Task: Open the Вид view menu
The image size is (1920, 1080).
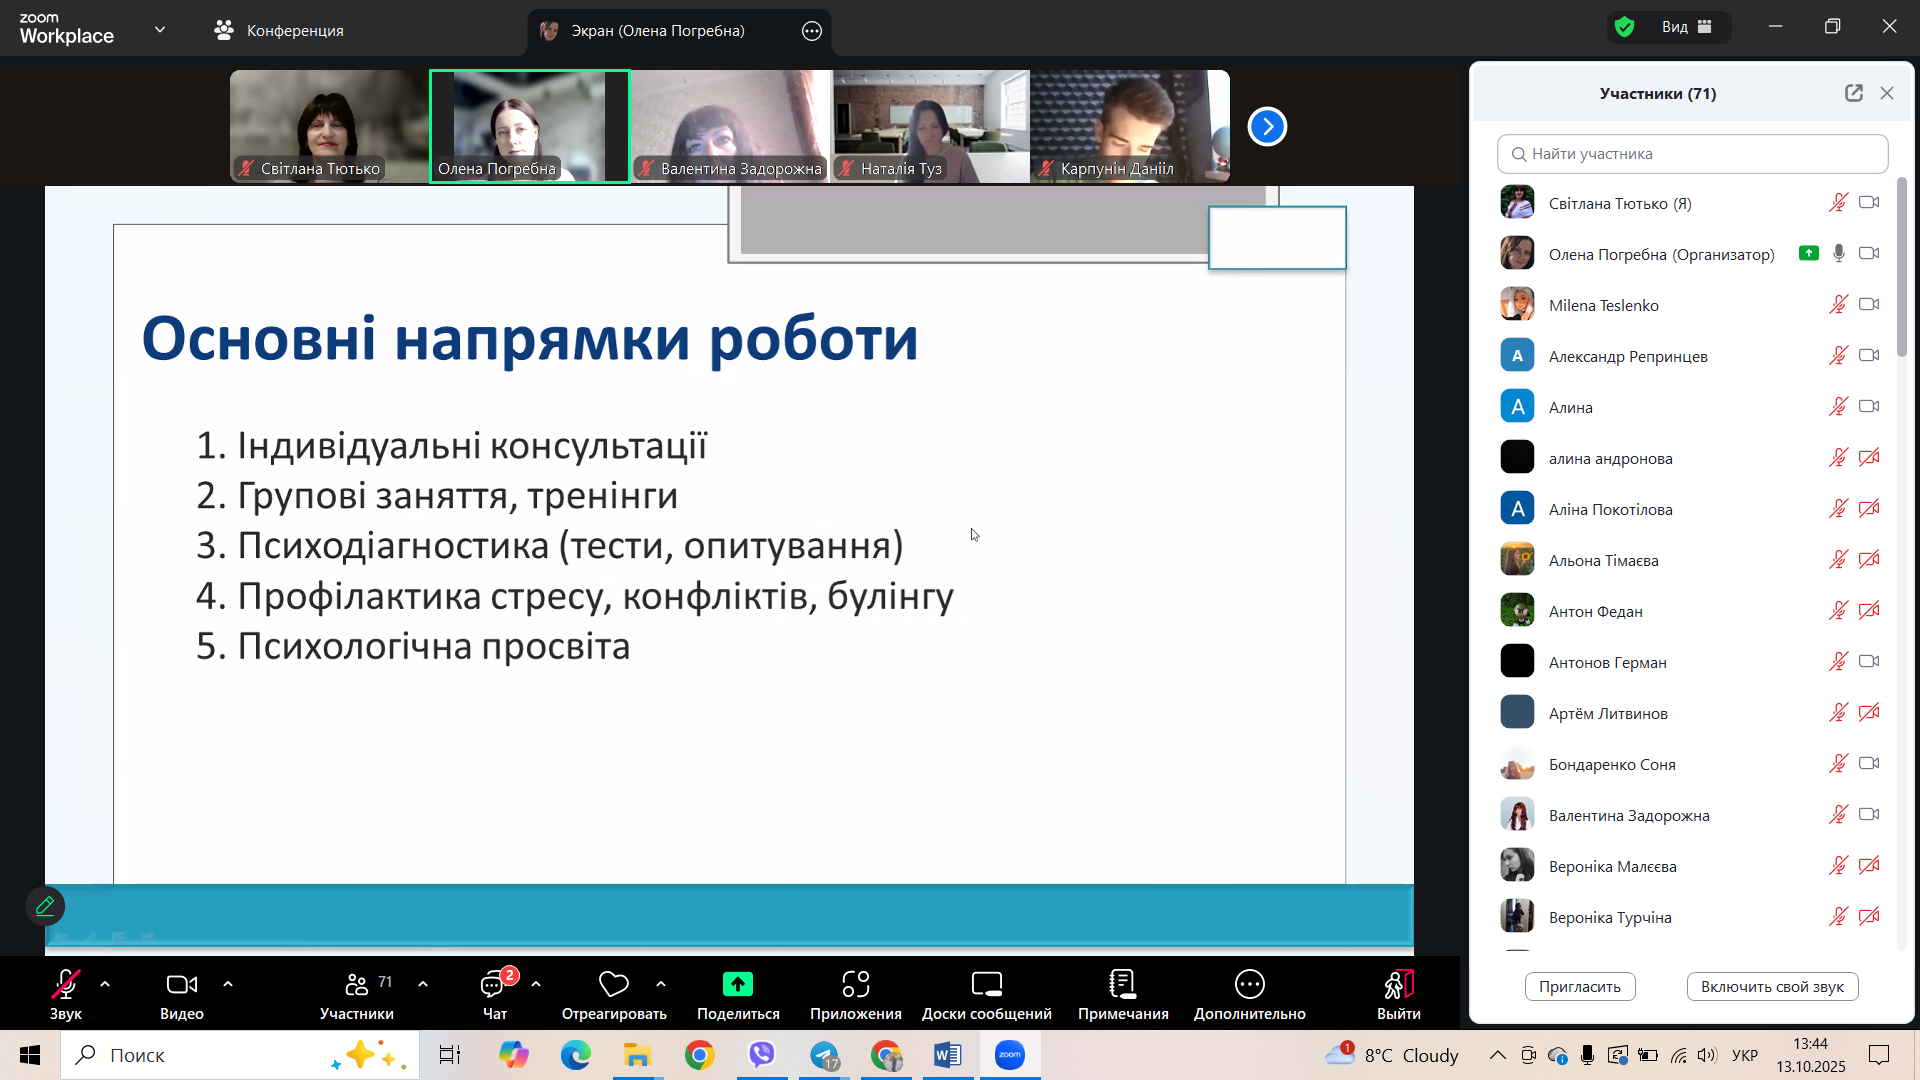Action: 1687,28
